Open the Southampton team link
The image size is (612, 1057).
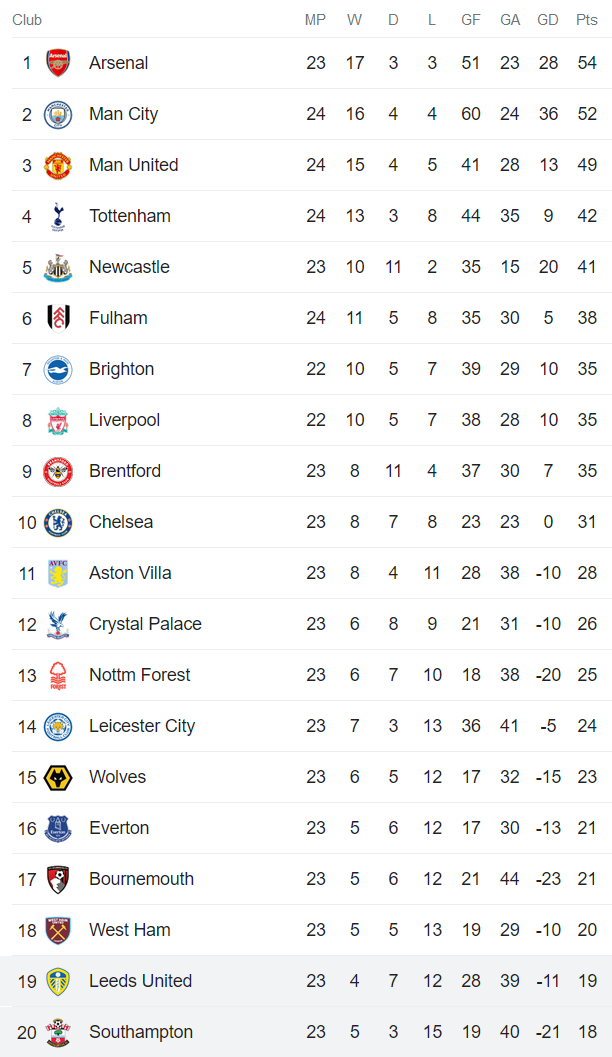pos(141,1032)
